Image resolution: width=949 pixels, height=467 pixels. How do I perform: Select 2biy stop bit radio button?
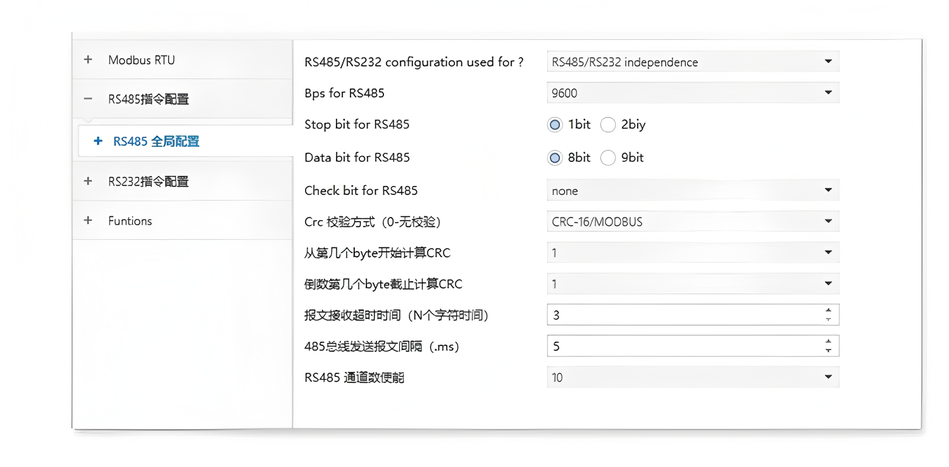tap(608, 125)
